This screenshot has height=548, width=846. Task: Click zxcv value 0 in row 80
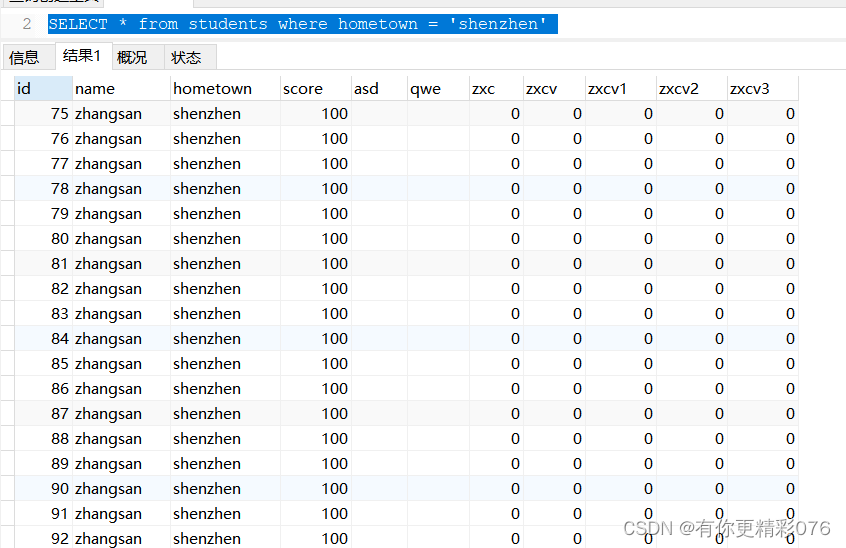coord(555,238)
